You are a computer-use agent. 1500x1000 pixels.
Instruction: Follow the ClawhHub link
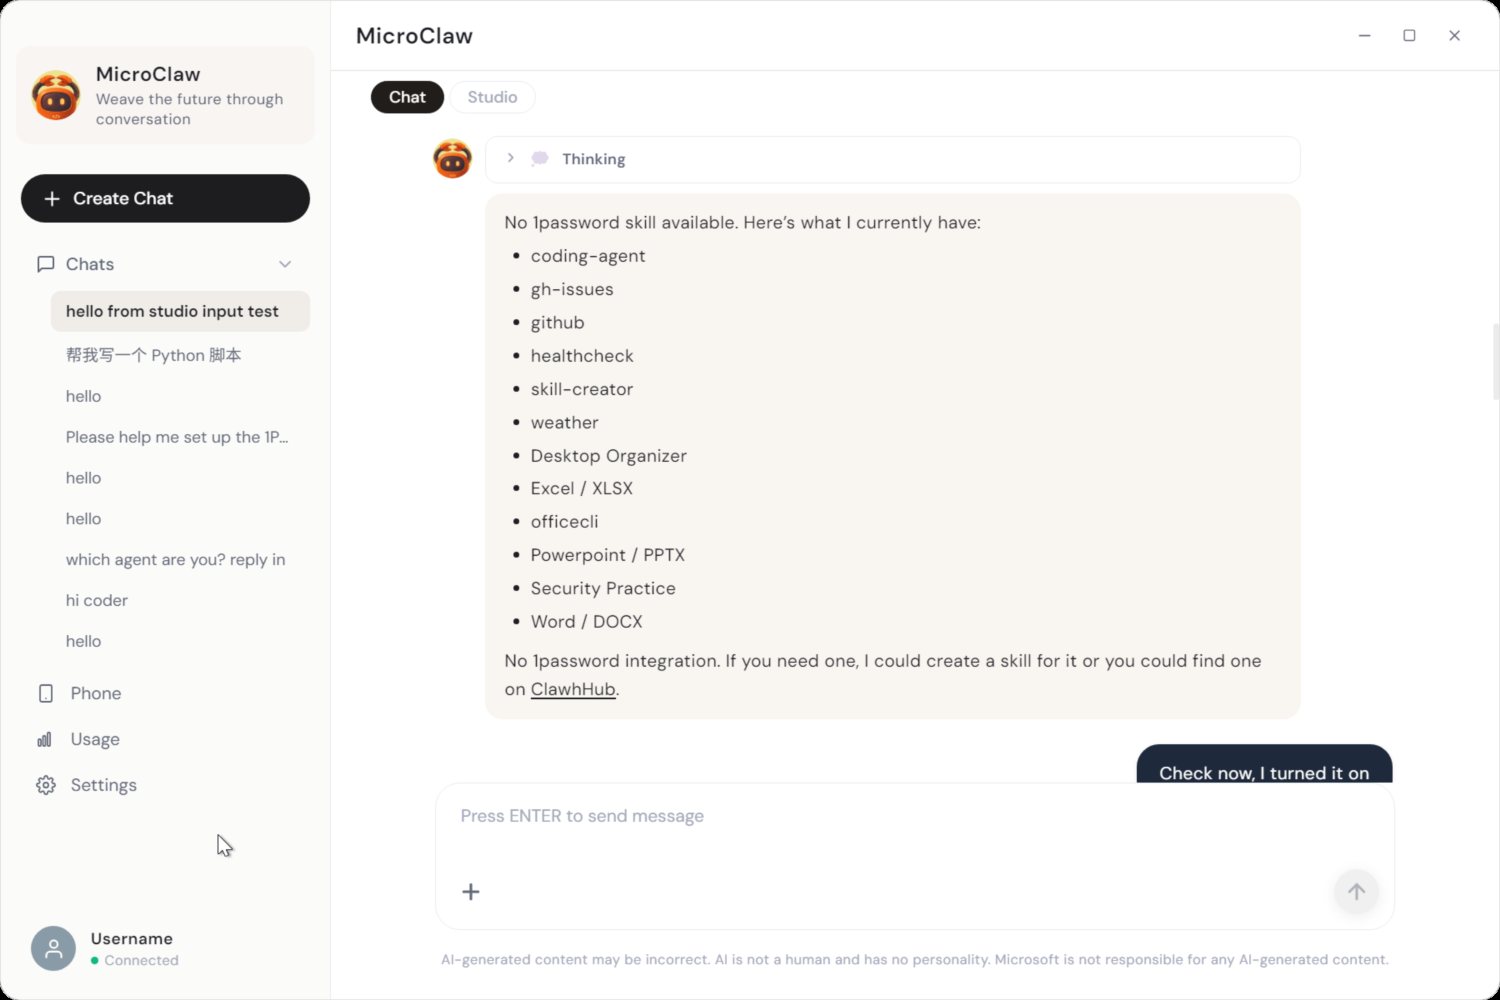click(573, 689)
